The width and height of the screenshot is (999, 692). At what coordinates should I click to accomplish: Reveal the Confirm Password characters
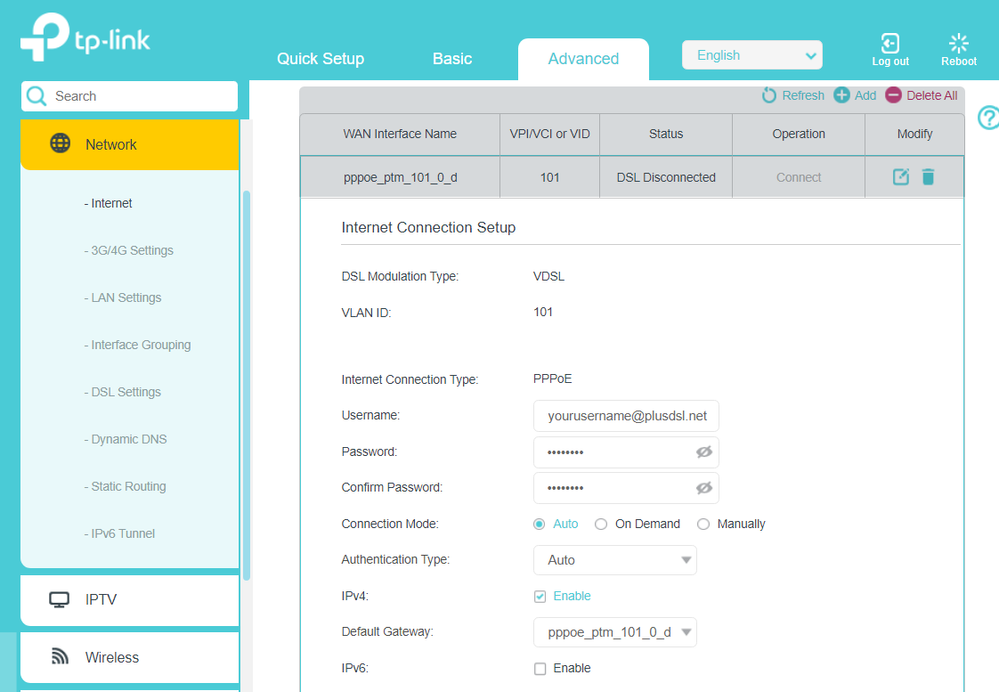coord(704,488)
